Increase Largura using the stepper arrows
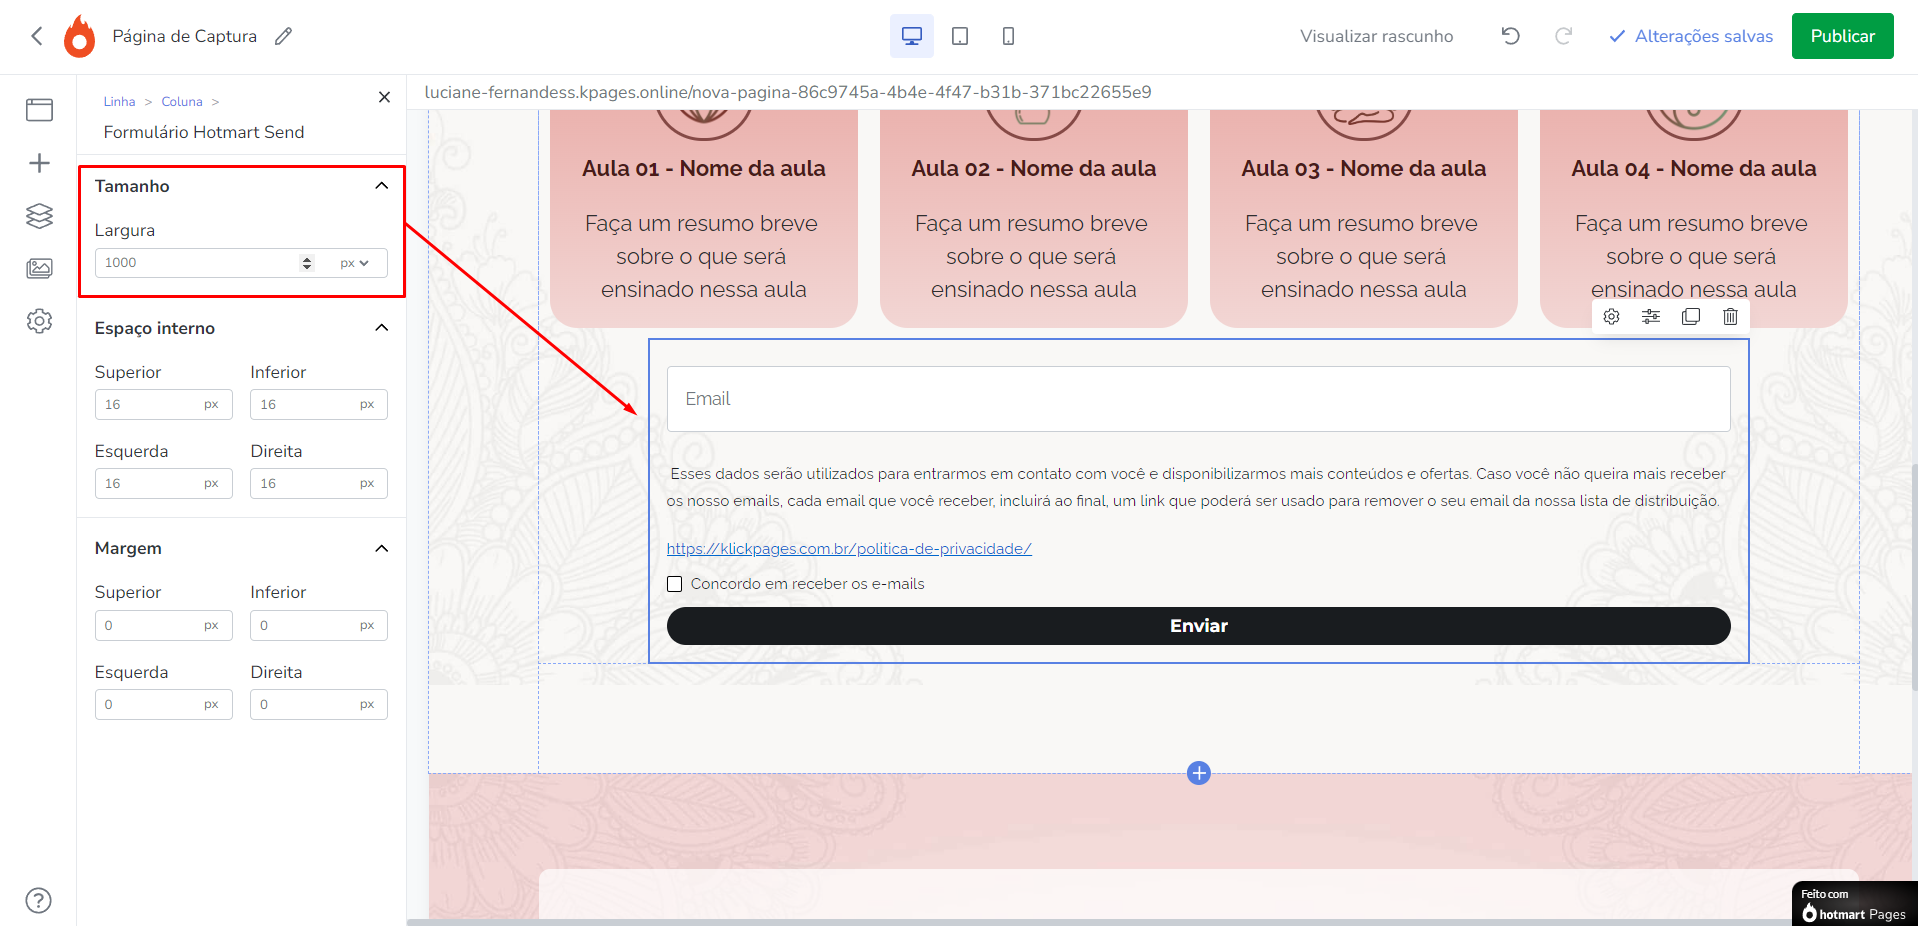This screenshot has width=1918, height=926. pos(306,259)
